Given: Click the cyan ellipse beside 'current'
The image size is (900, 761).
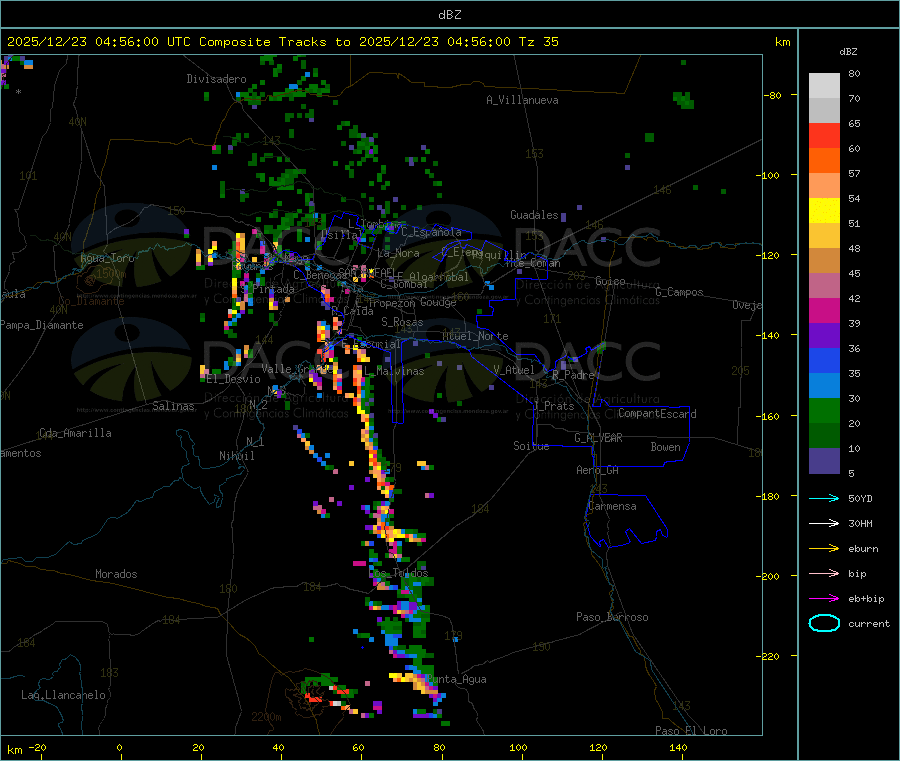Looking at the screenshot, I should pyautogui.click(x=824, y=623).
